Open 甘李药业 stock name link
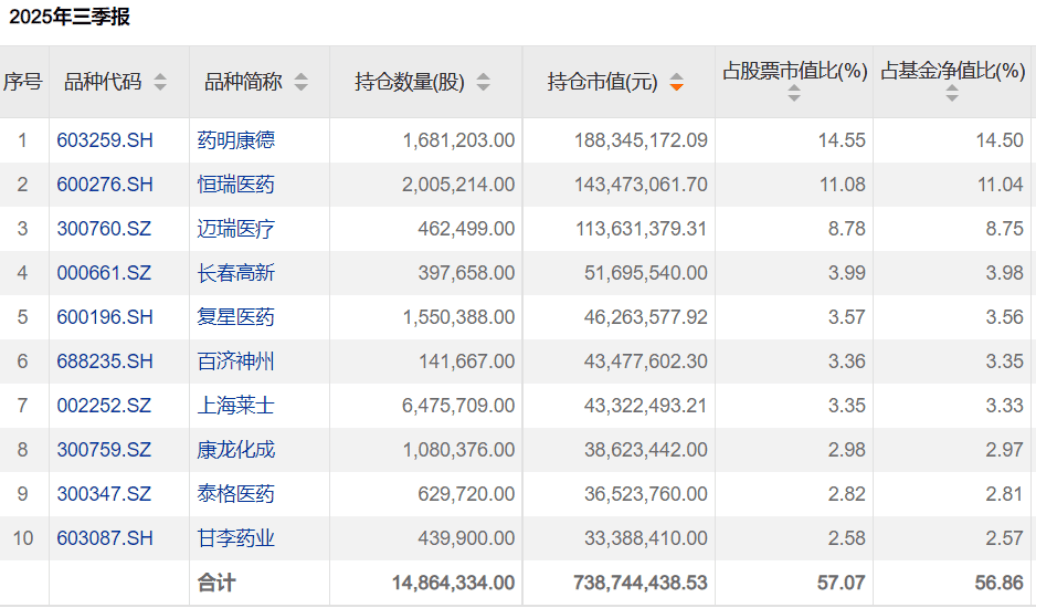 235,539
